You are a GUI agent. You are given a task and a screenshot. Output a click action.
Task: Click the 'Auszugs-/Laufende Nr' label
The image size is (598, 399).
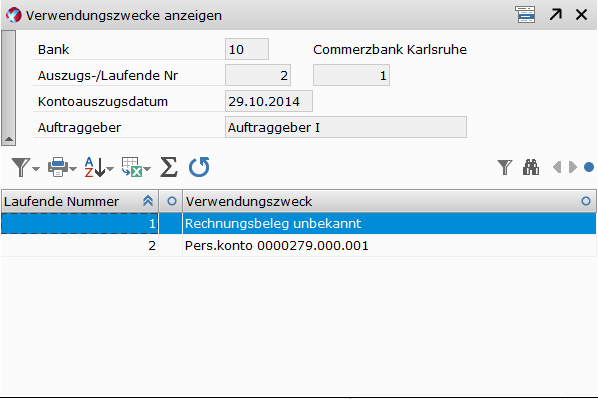[108, 76]
